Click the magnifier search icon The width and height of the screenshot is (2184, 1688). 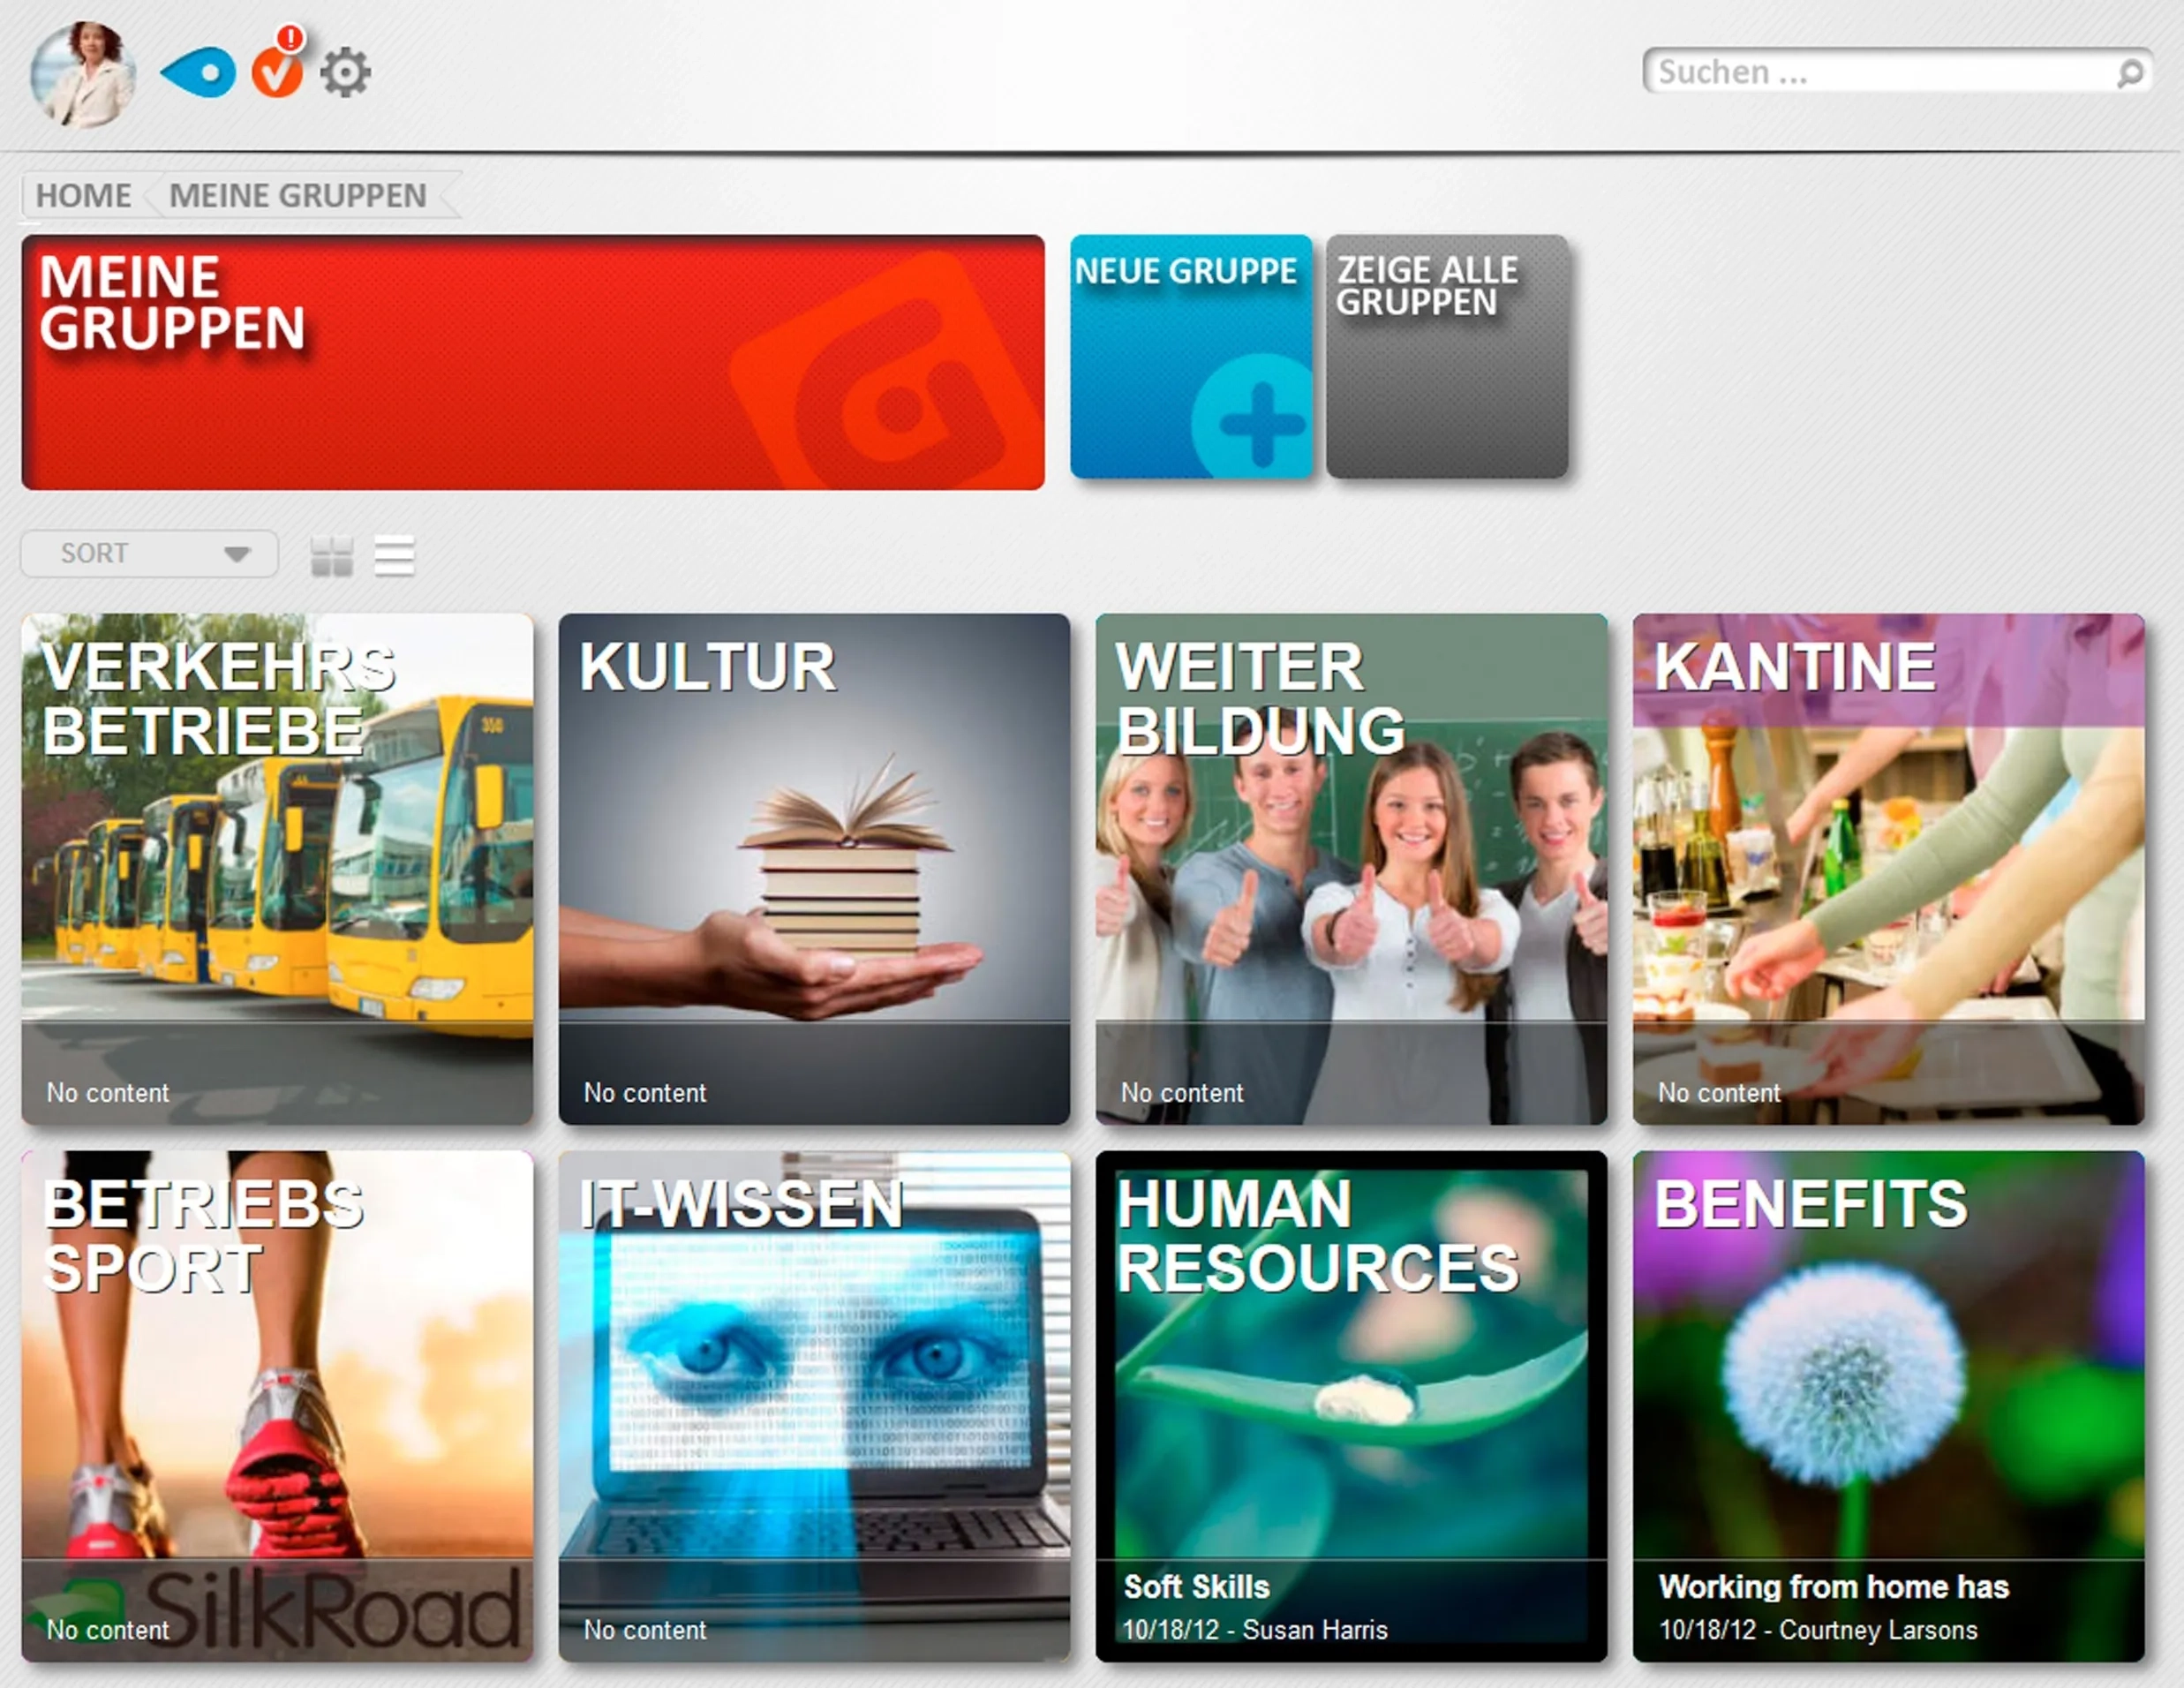click(2129, 73)
